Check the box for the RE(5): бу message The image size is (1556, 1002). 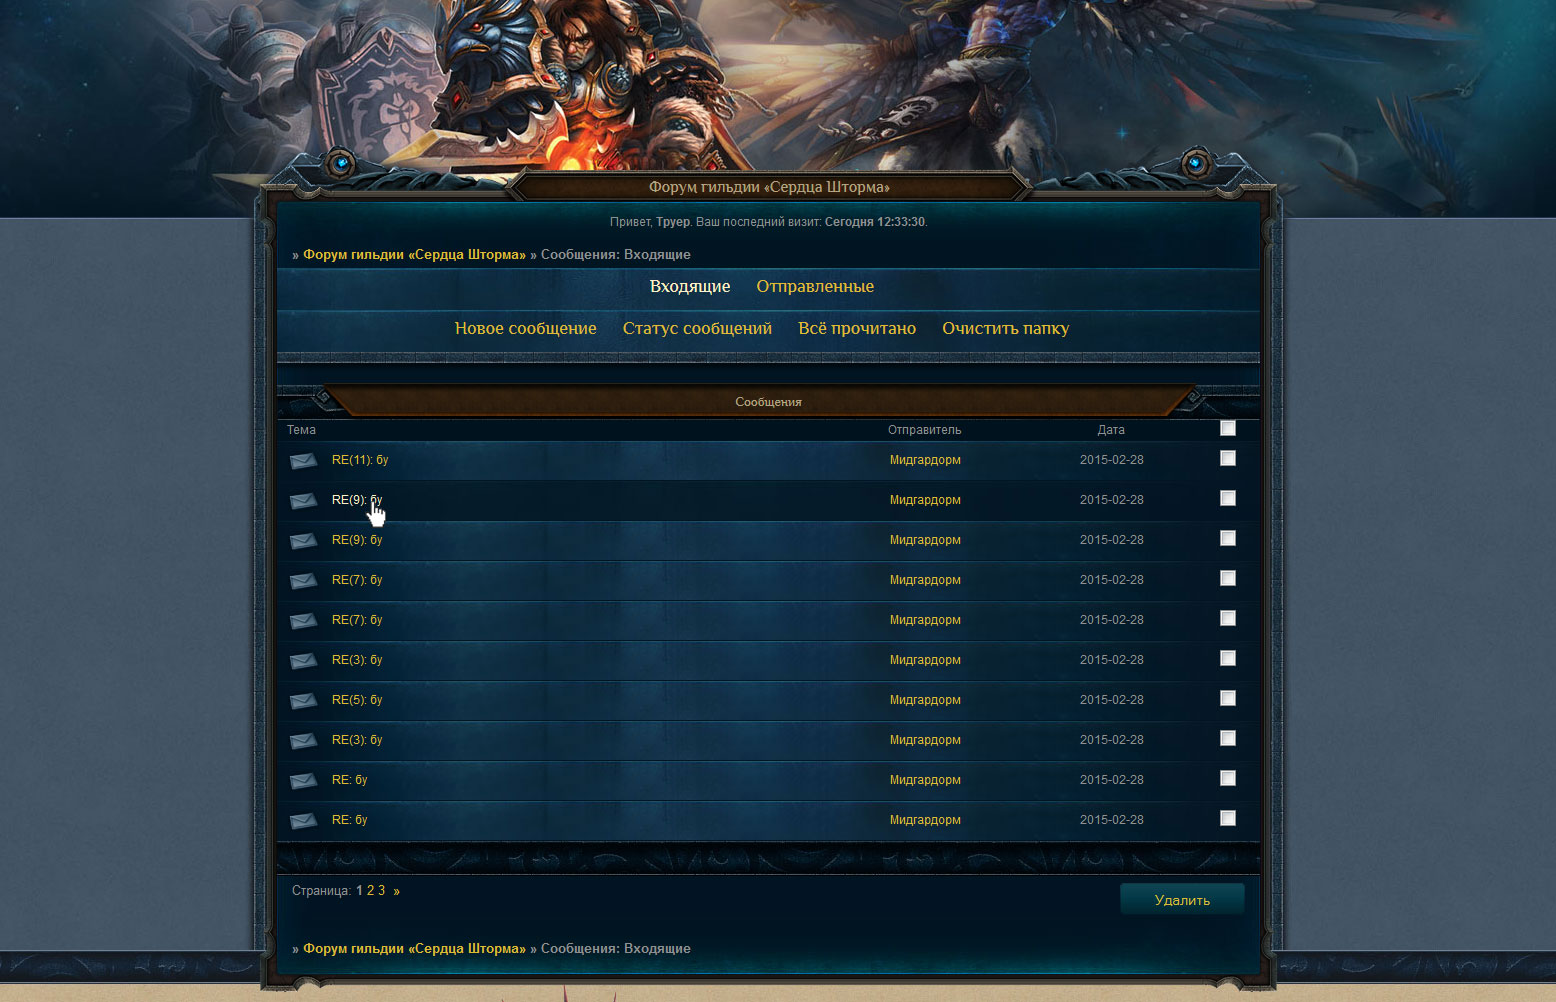1228,698
